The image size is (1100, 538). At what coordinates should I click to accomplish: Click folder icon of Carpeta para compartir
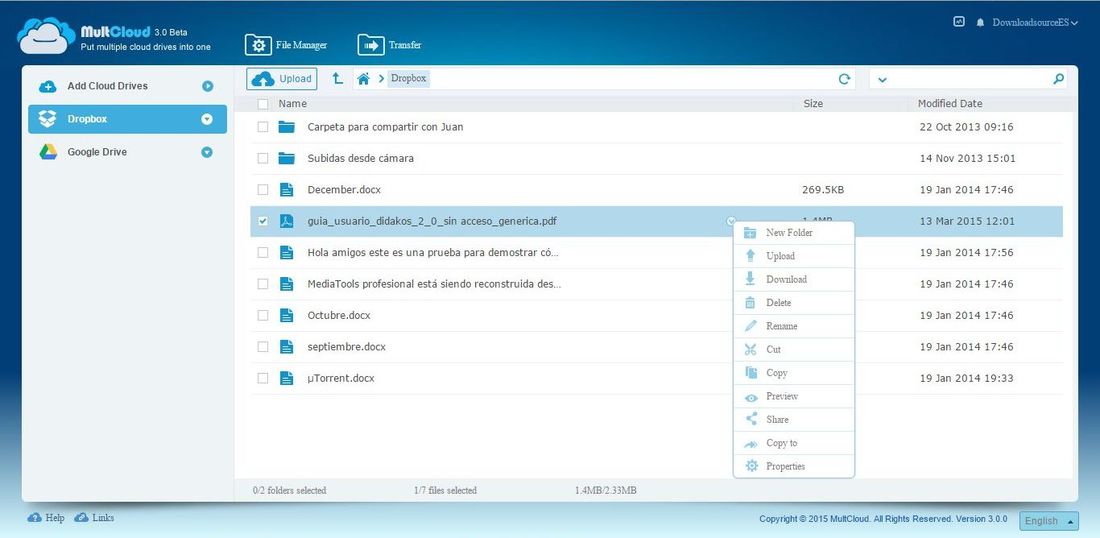click(x=286, y=127)
